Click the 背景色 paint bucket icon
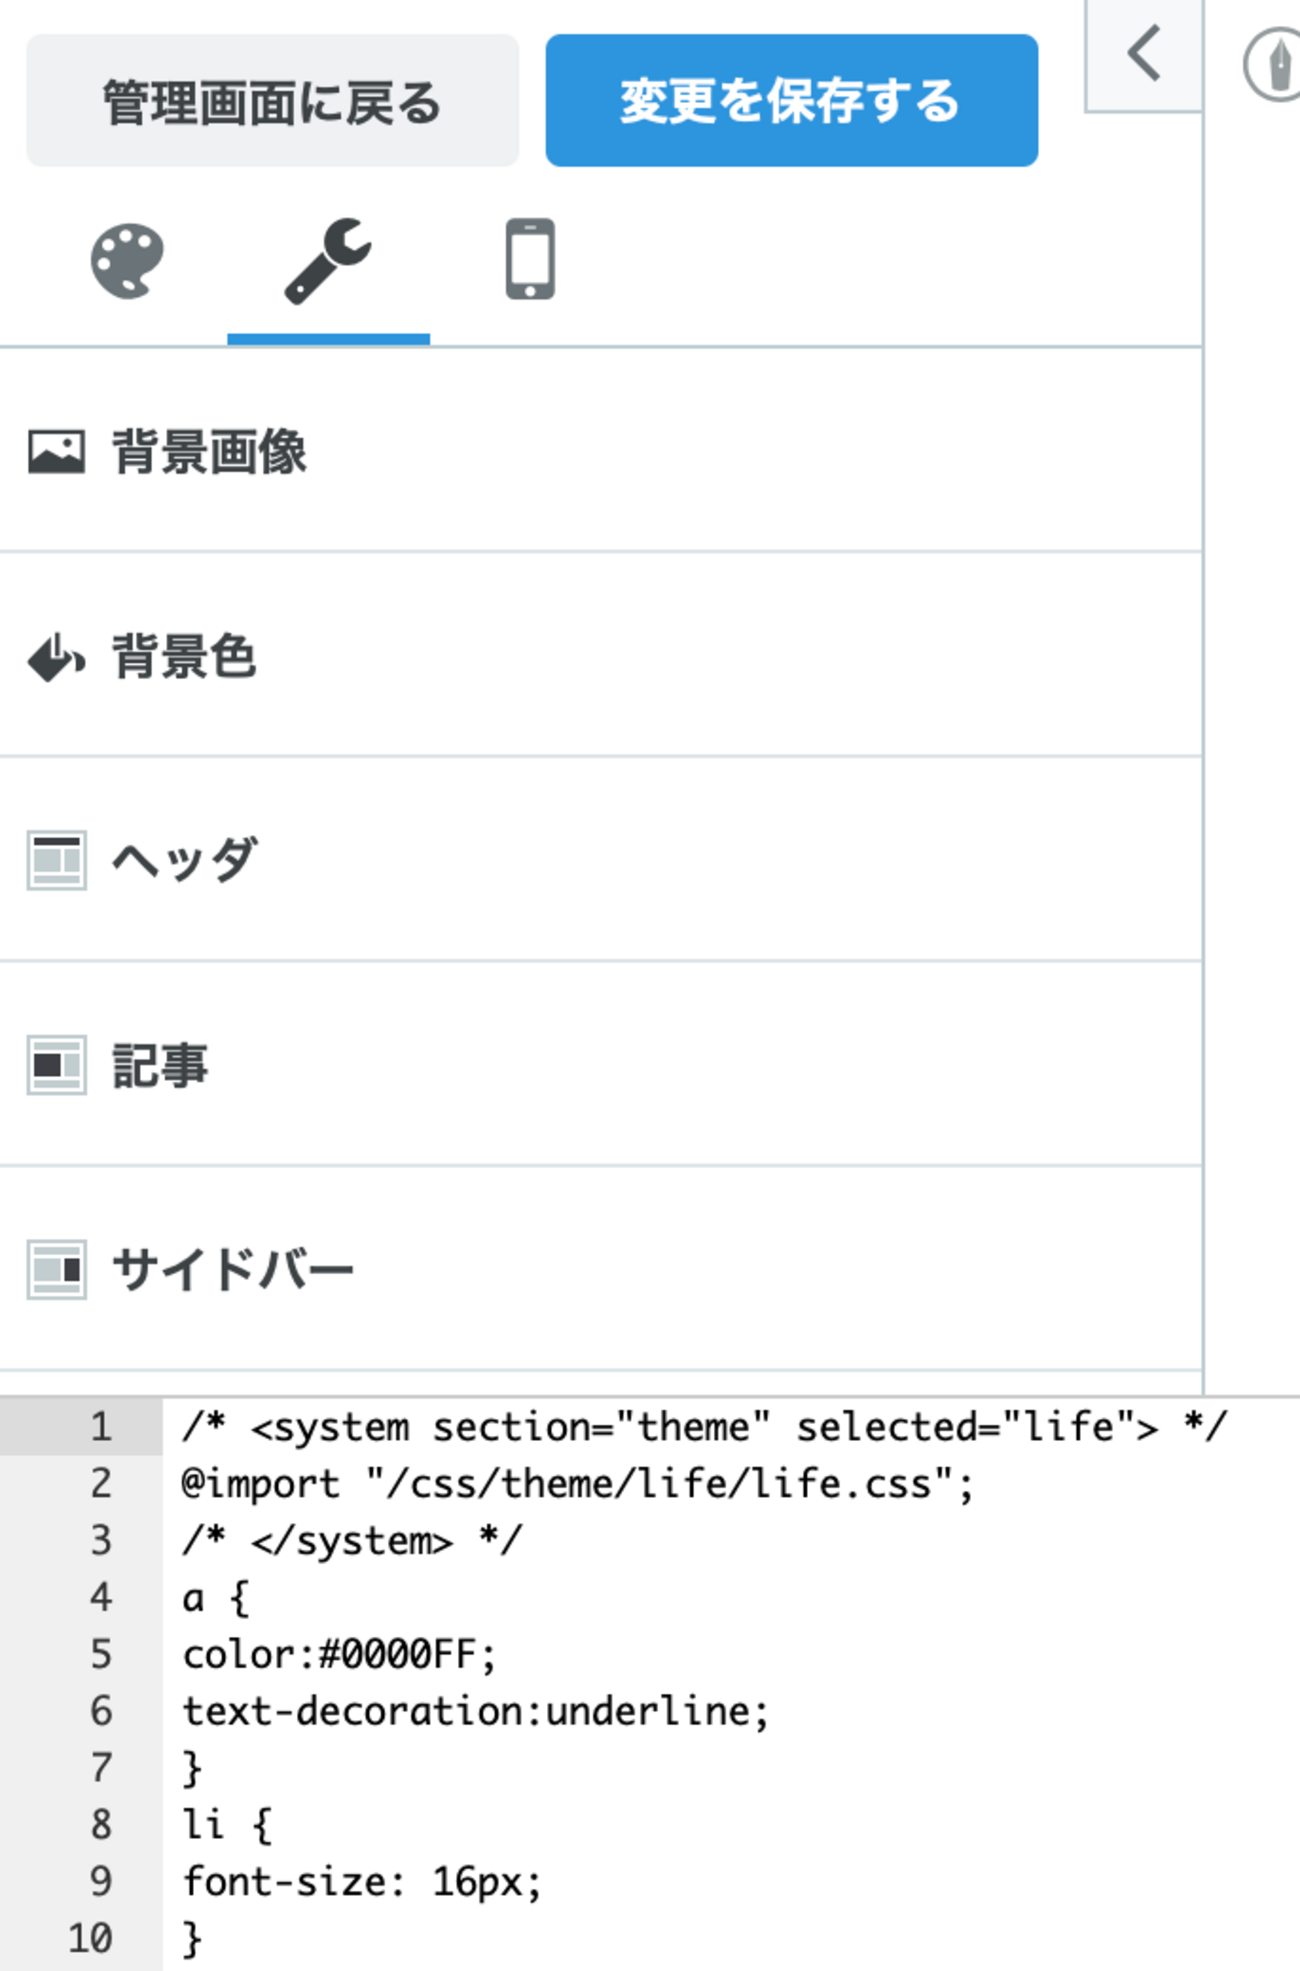 tap(56, 657)
